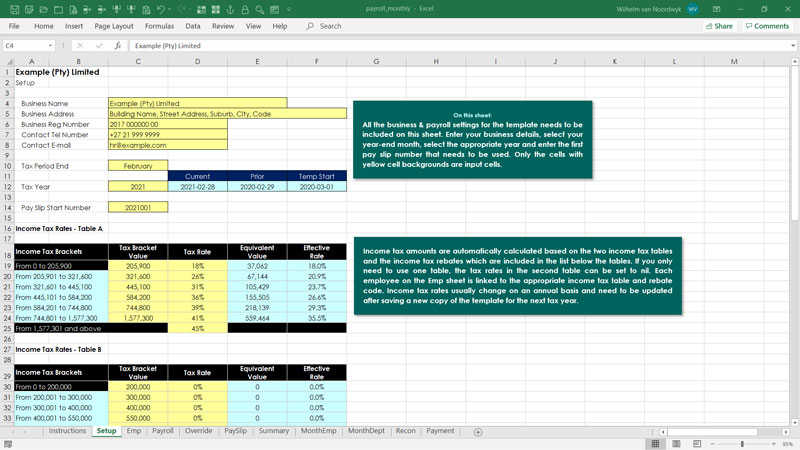Select the Business Name input cell
The height and width of the screenshot is (450, 800).
pyautogui.click(x=197, y=103)
